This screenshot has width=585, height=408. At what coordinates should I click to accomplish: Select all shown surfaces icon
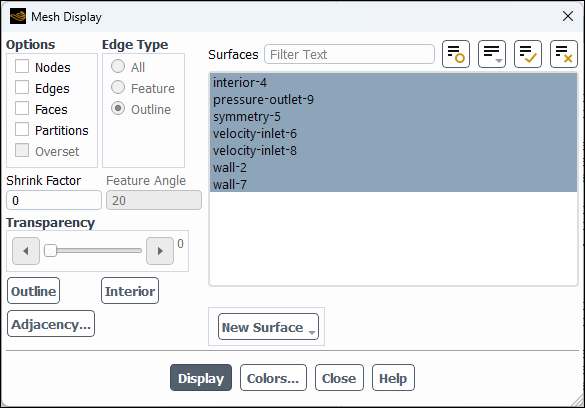point(528,54)
